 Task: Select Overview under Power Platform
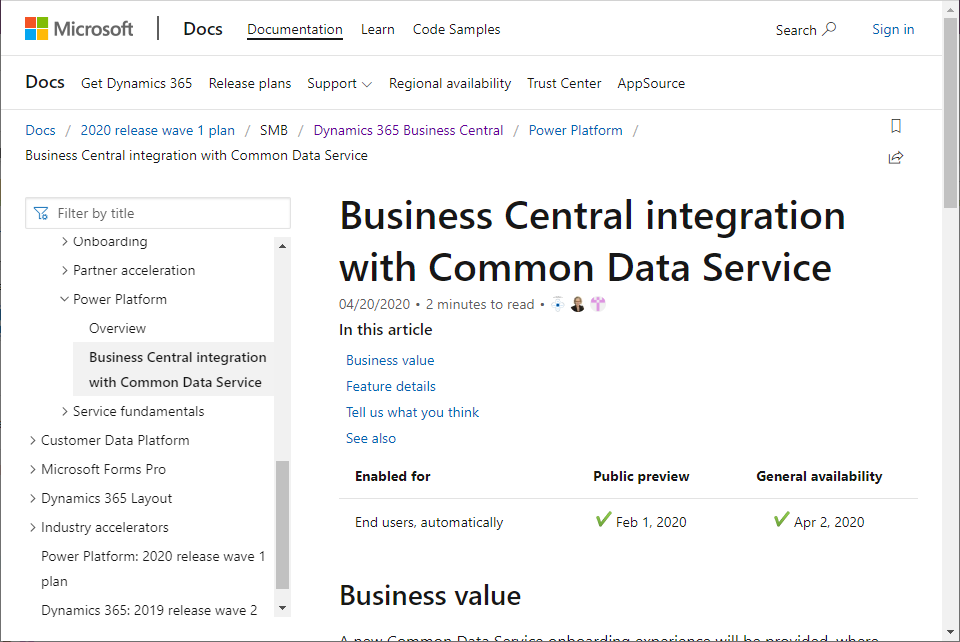point(118,328)
